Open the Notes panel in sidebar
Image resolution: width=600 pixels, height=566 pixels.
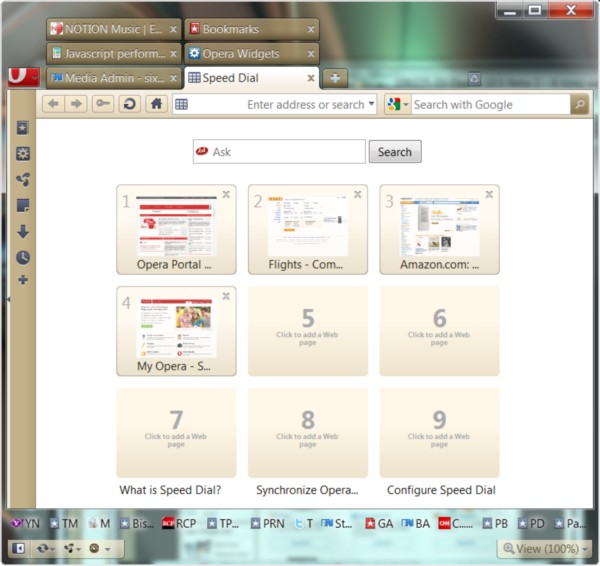coord(23,206)
